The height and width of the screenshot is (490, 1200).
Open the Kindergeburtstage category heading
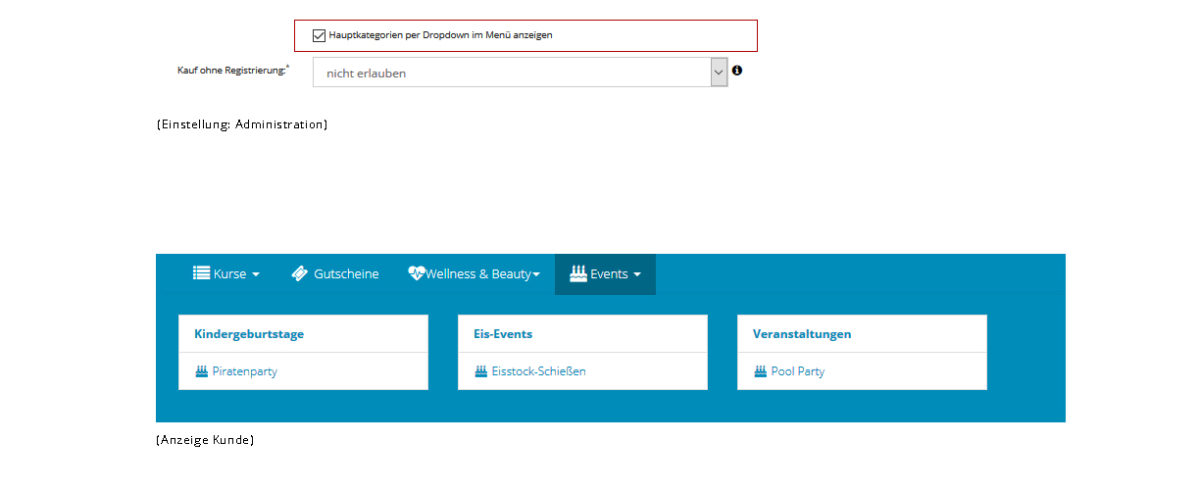click(x=249, y=334)
